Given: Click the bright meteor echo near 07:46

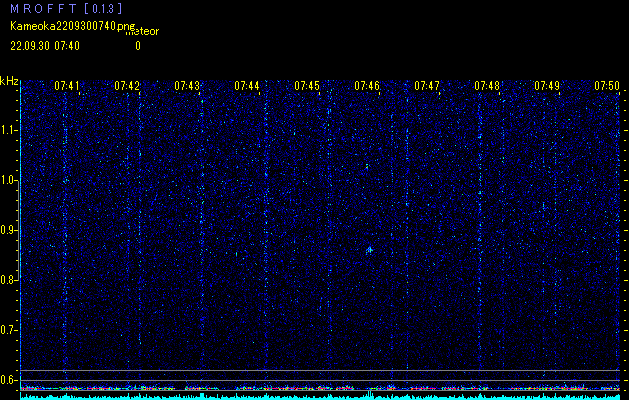Looking at the screenshot, I should (369, 250).
